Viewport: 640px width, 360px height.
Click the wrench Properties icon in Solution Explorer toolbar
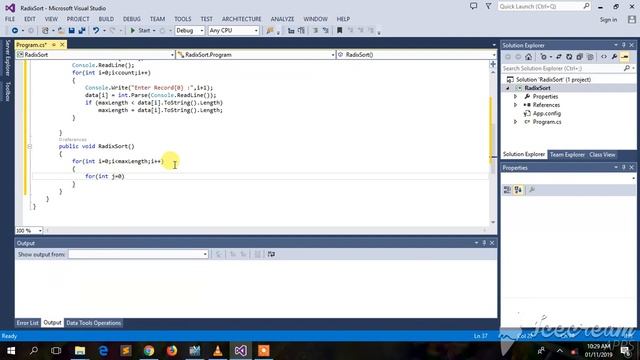click(x=614, y=57)
